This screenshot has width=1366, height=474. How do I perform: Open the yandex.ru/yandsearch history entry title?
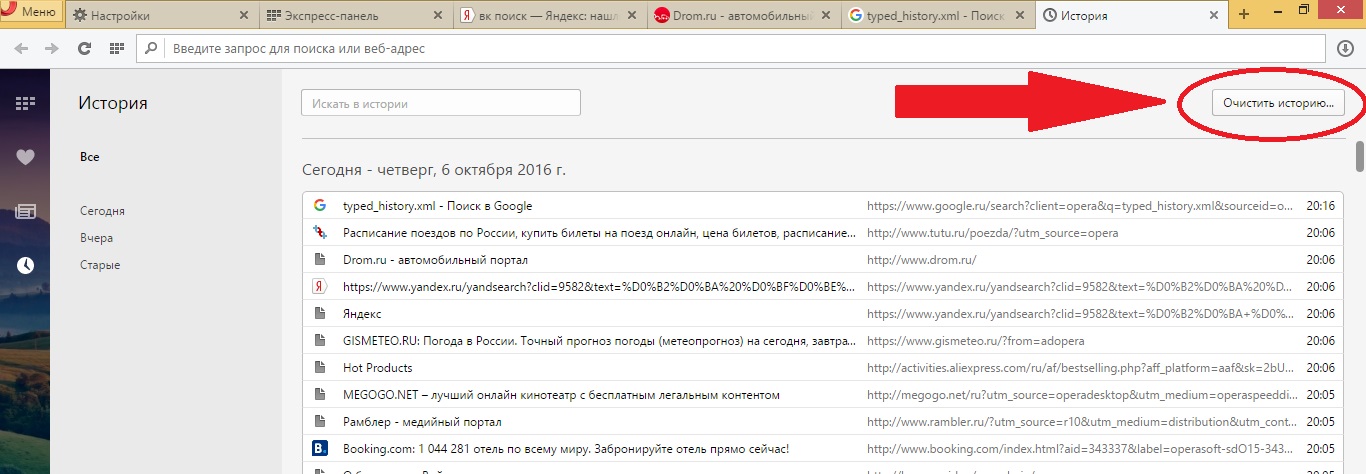[599, 287]
